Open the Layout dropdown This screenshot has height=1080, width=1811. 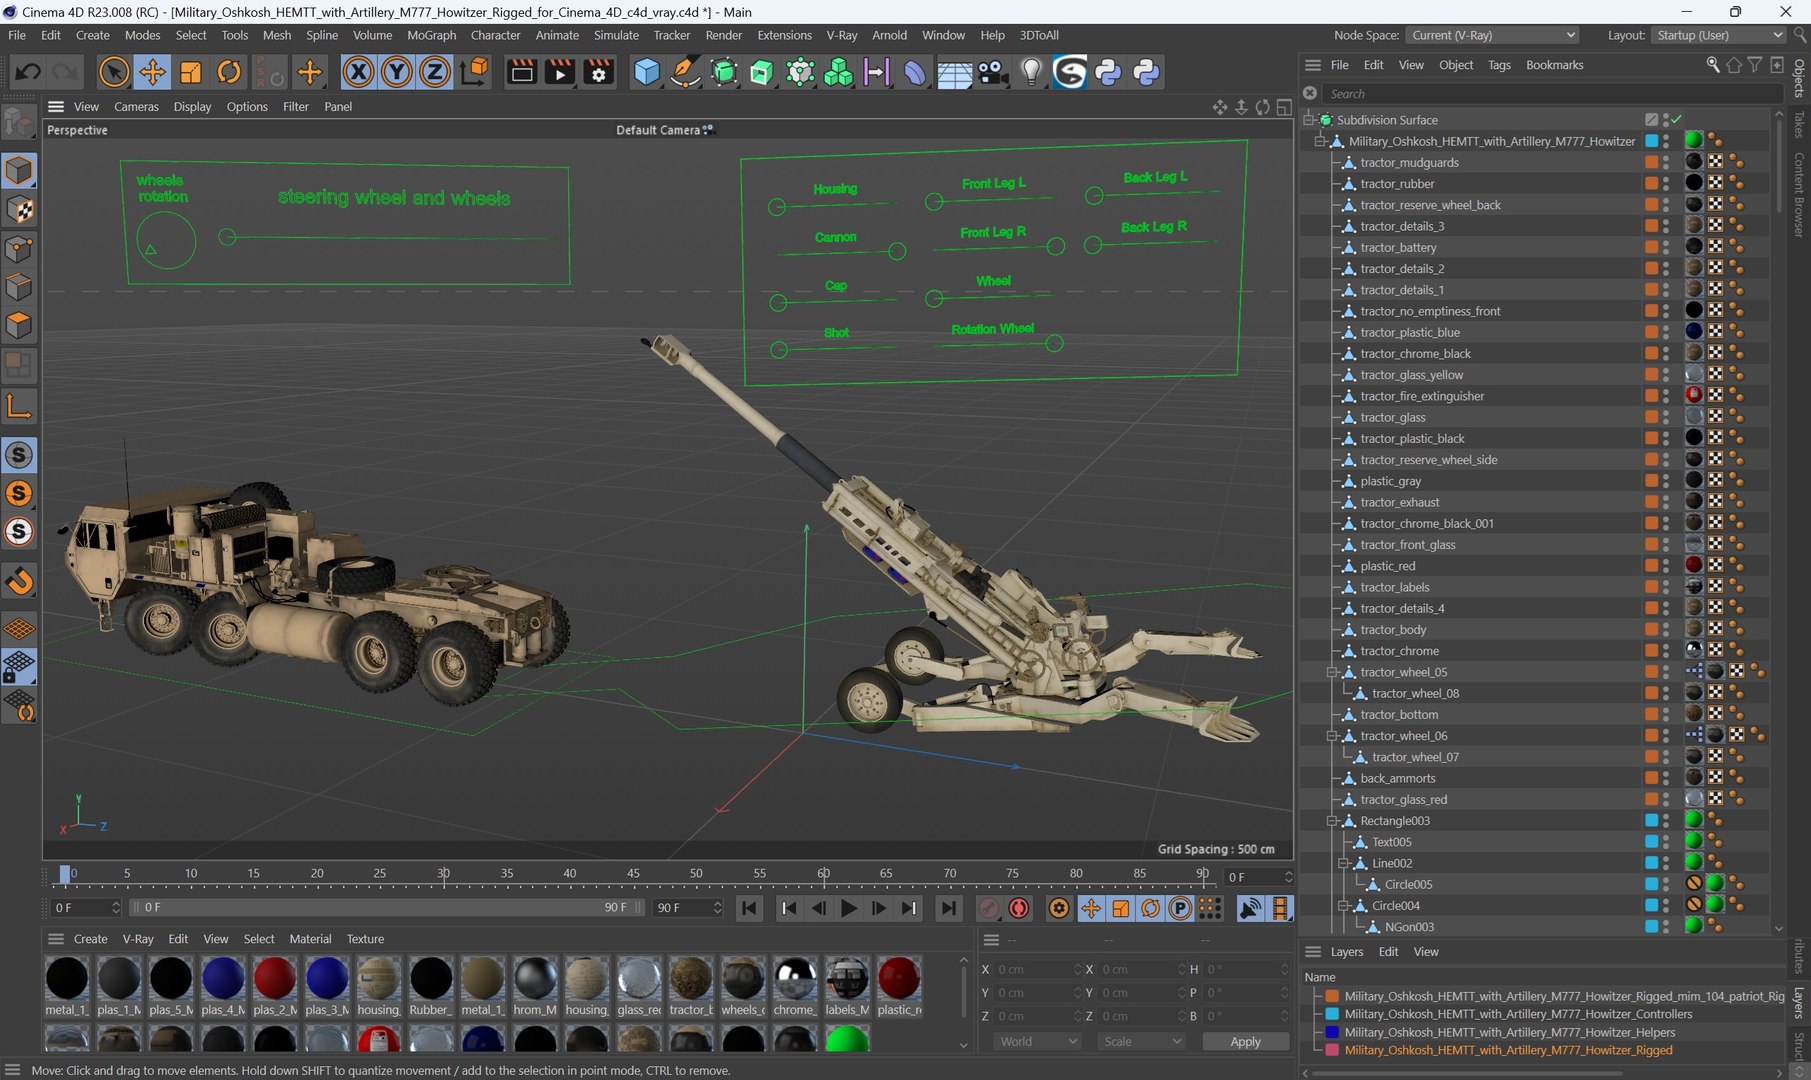coord(1718,35)
